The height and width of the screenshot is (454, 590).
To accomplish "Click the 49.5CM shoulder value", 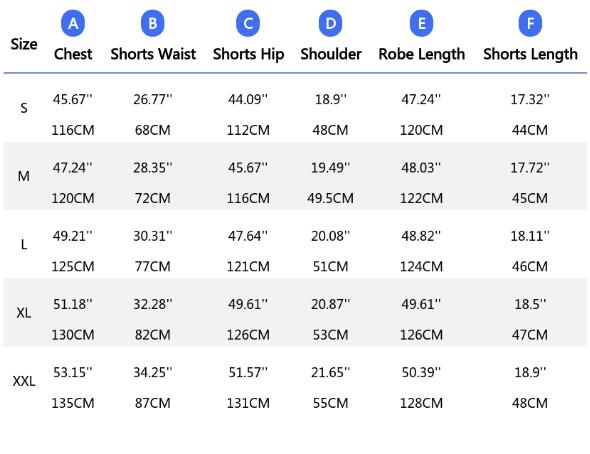I will pos(330,198).
